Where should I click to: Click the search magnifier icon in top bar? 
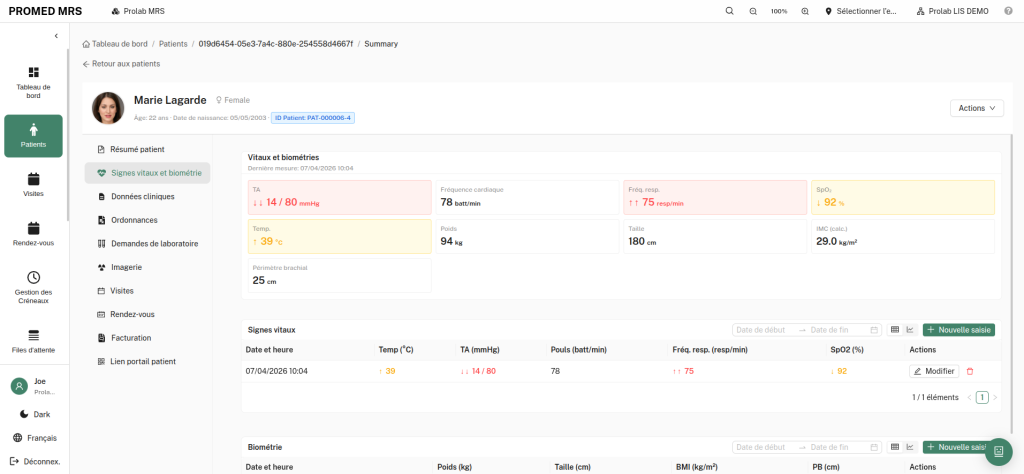[729, 10]
